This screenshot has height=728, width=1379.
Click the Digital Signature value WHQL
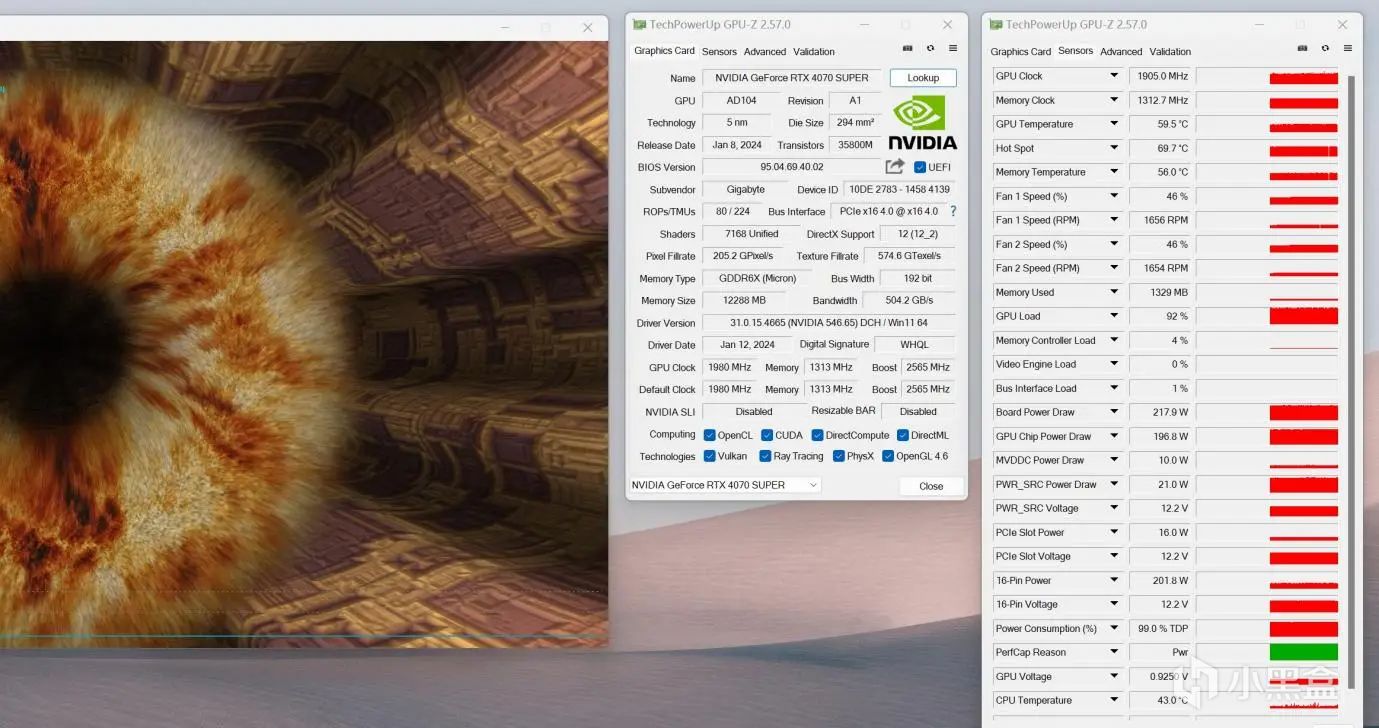(914, 345)
